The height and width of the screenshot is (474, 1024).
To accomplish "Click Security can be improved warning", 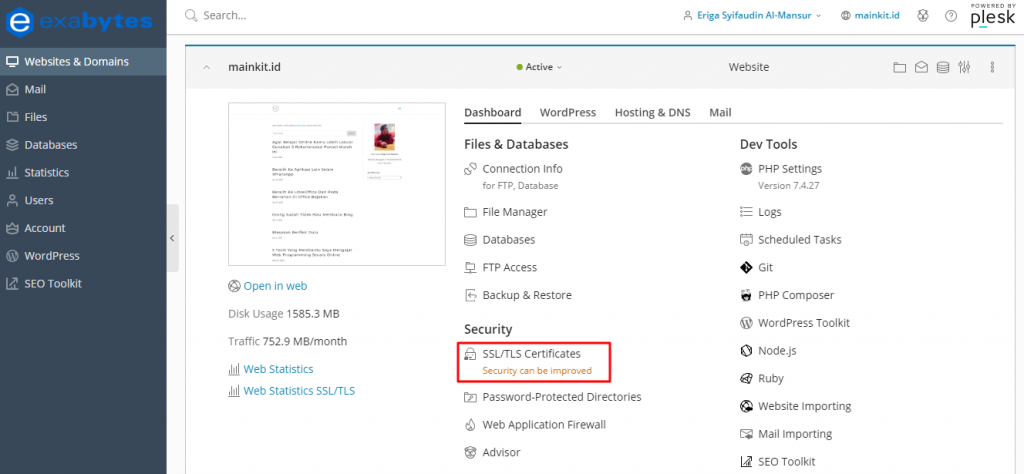I will (537, 371).
